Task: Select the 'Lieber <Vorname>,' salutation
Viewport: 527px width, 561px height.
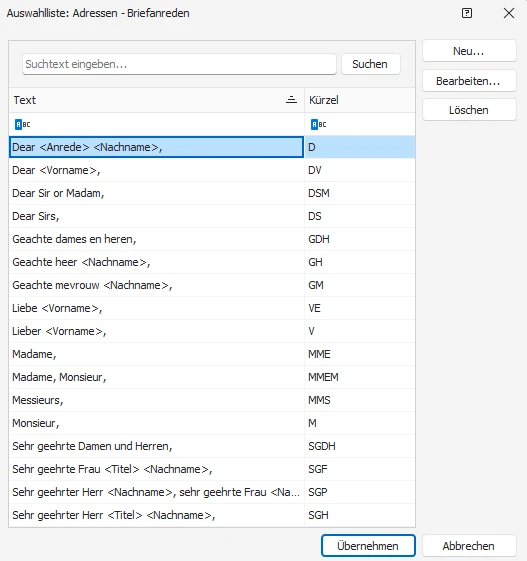Action: (x=212, y=331)
